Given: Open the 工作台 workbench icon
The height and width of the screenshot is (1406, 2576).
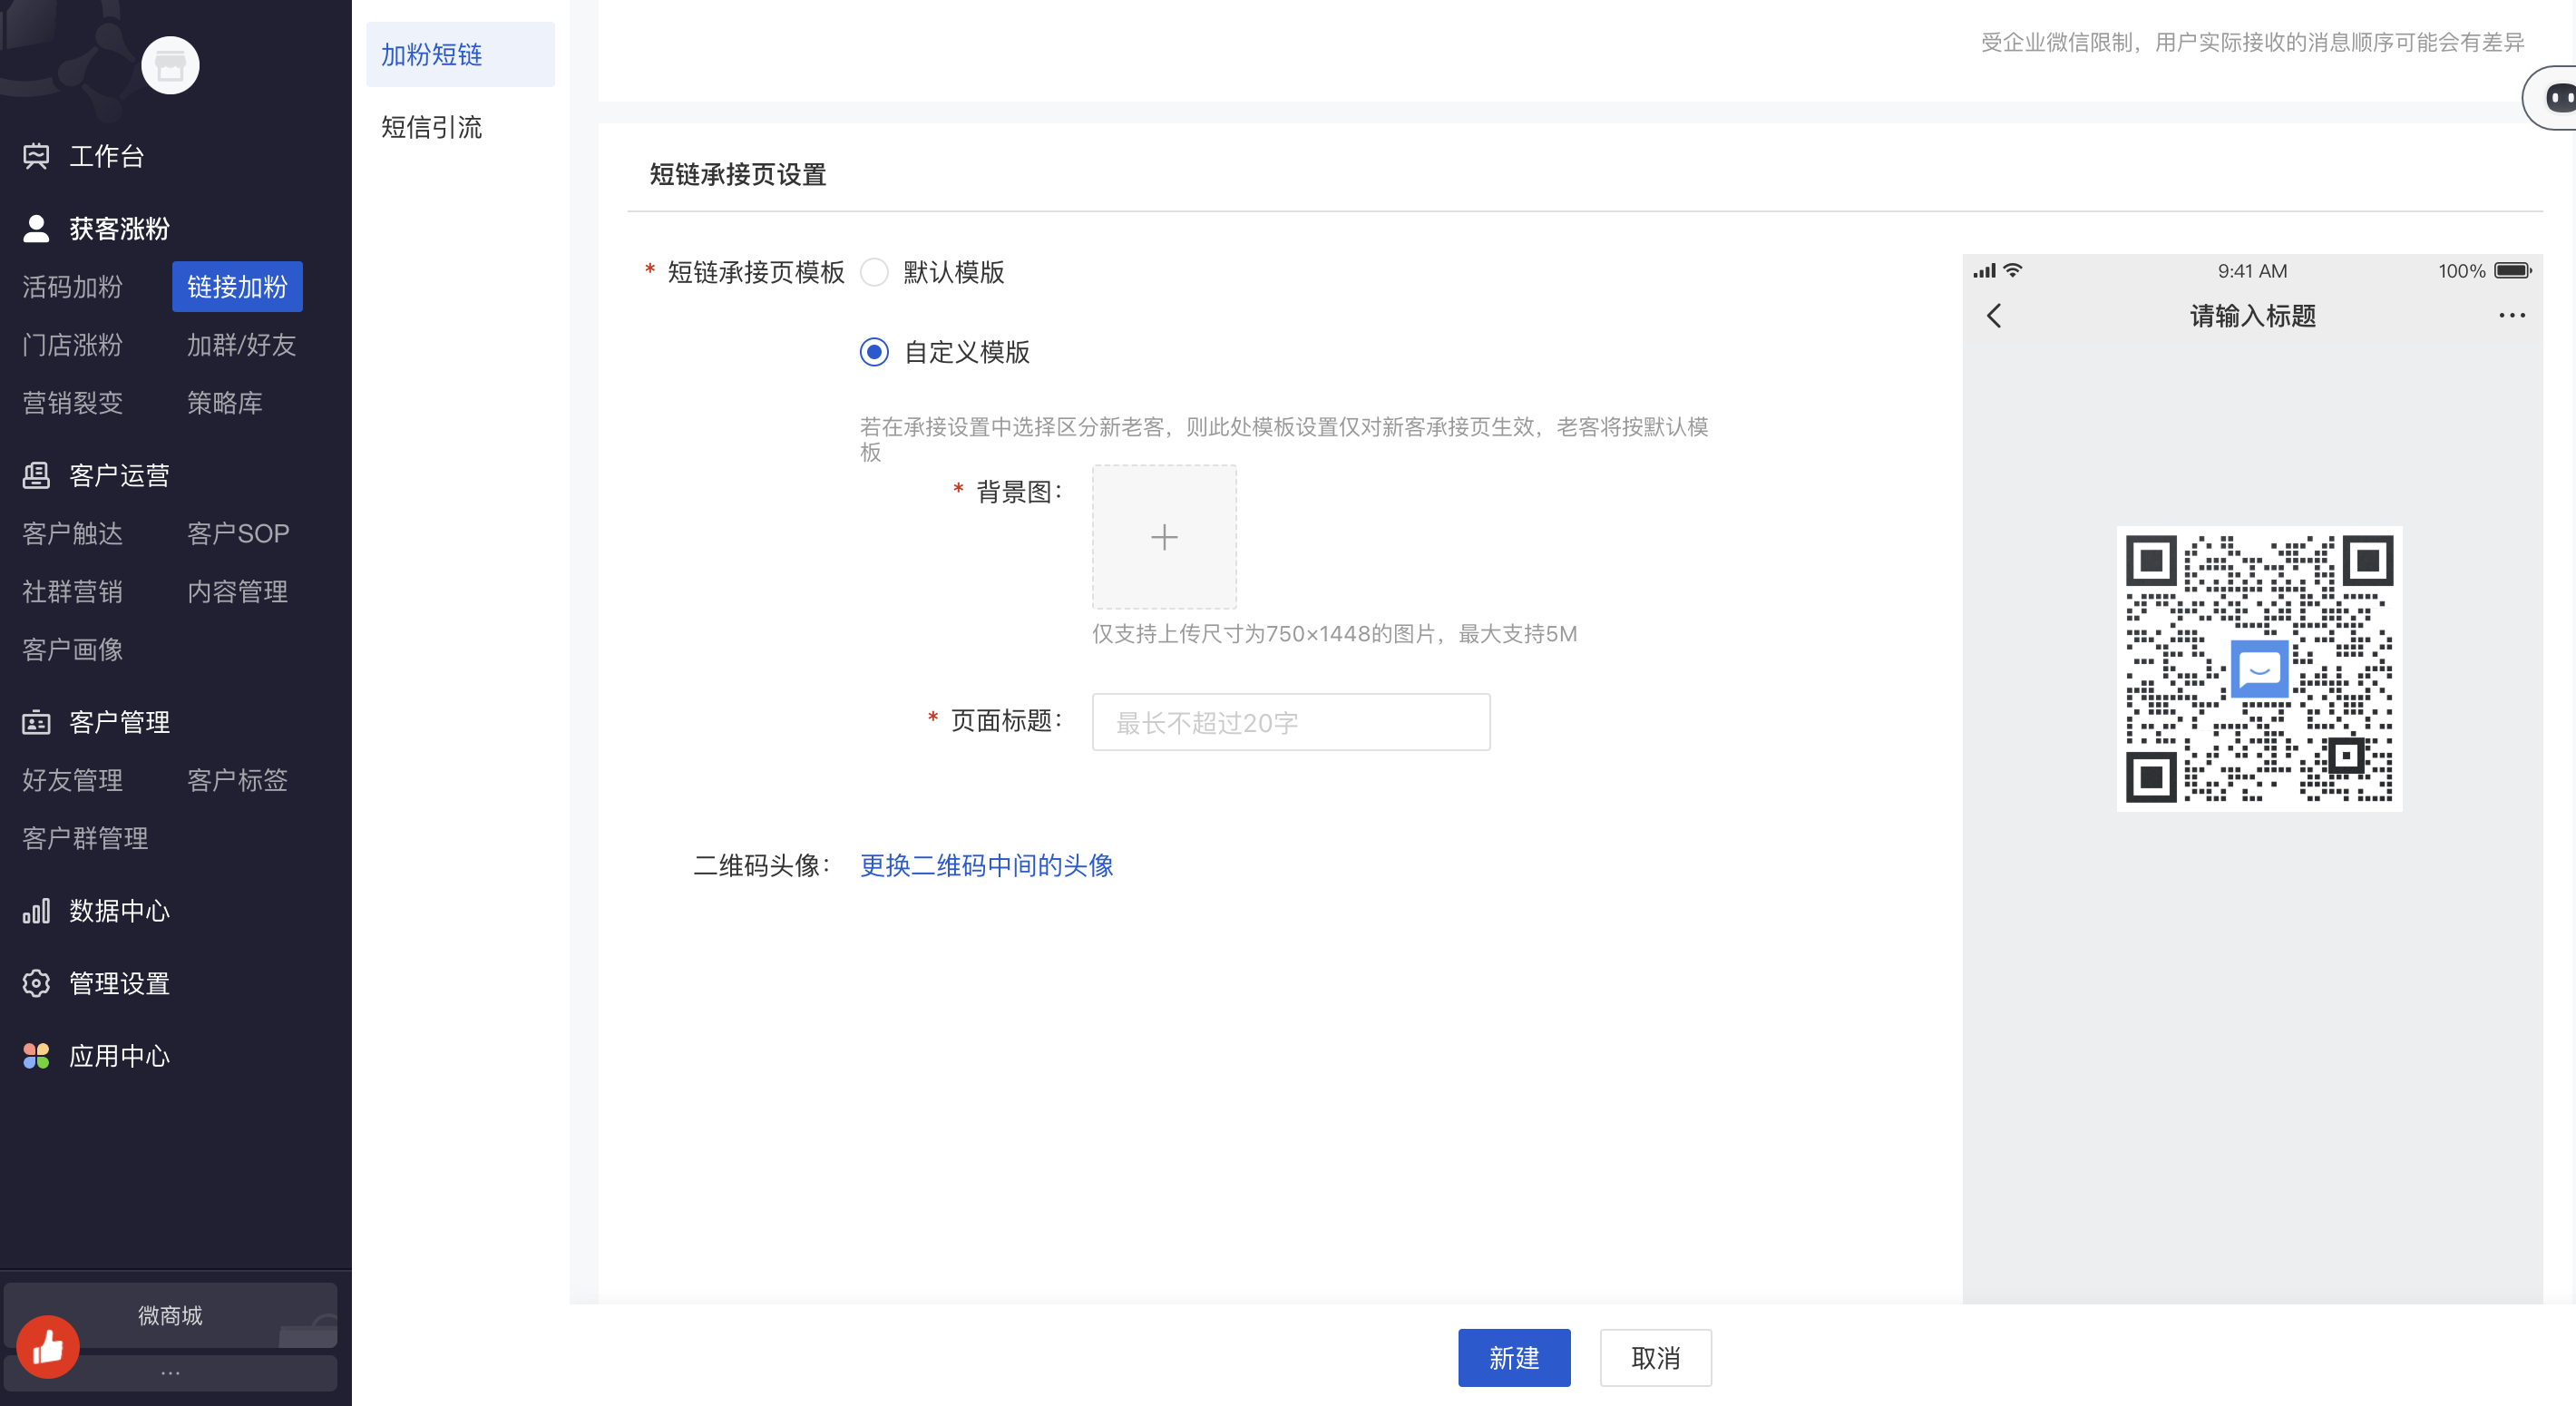Looking at the screenshot, I should (x=36, y=156).
